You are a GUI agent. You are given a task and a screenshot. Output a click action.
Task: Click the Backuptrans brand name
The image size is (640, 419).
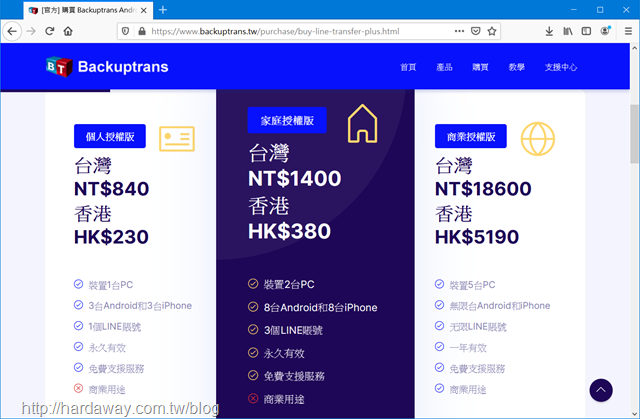123,67
